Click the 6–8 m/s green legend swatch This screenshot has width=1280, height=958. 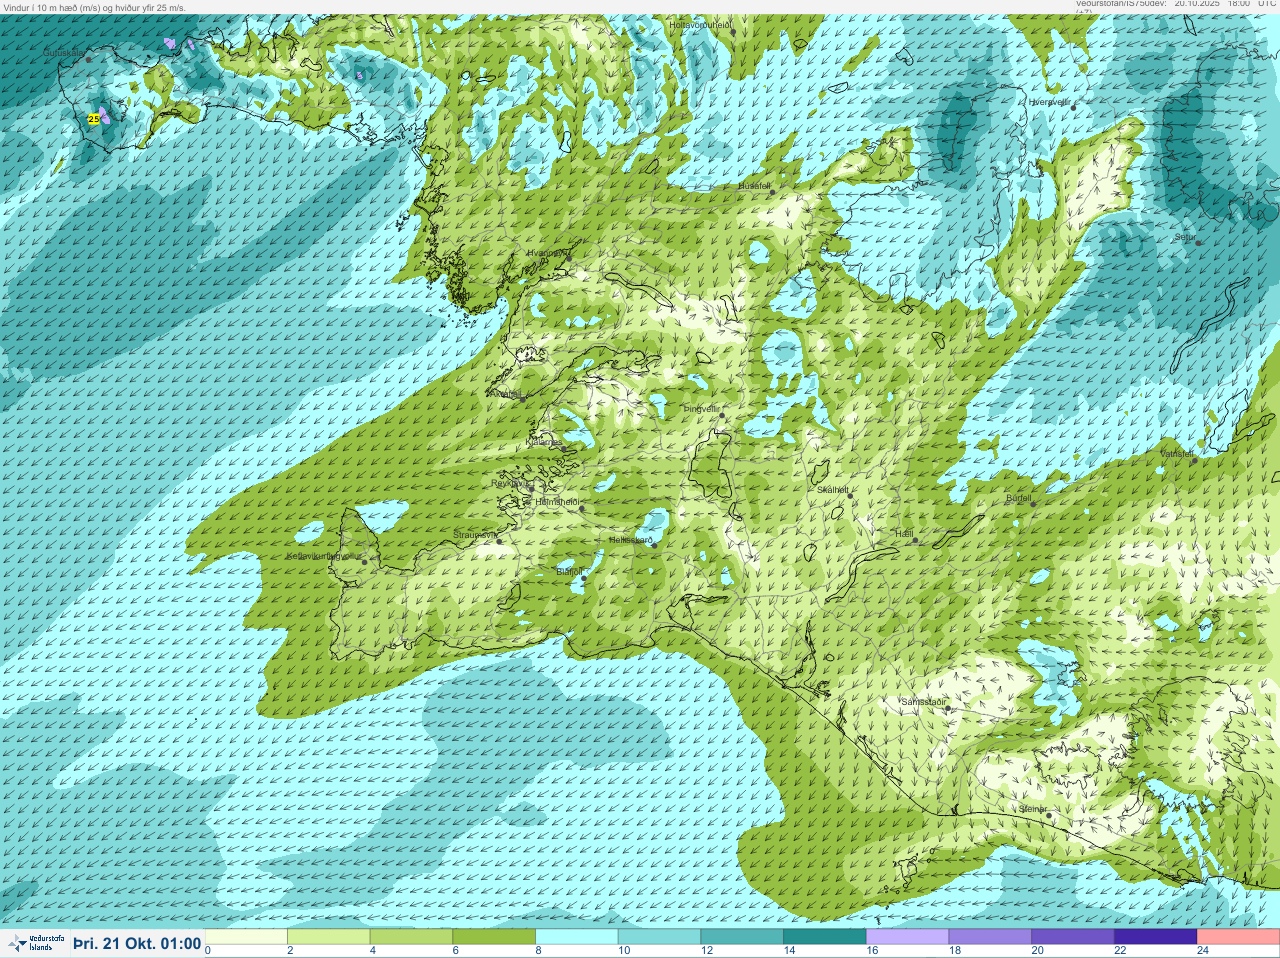(x=494, y=937)
